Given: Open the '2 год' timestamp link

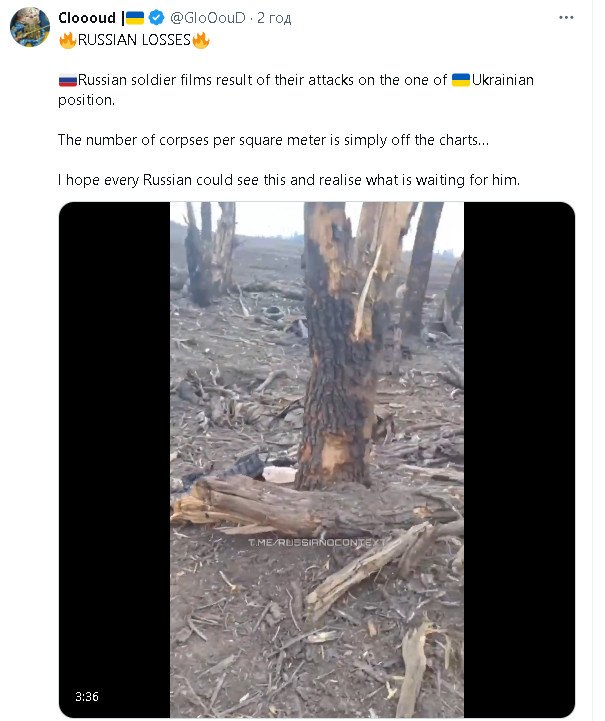Looking at the screenshot, I should click(274, 18).
